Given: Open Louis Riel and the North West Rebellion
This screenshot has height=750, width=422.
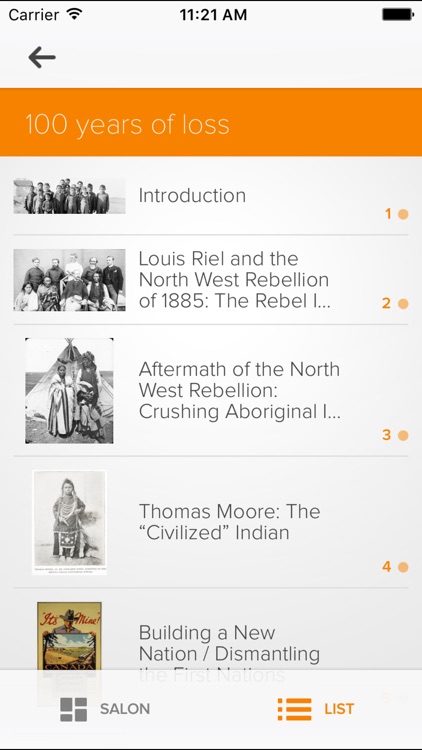Looking at the screenshot, I should (211, 280).
